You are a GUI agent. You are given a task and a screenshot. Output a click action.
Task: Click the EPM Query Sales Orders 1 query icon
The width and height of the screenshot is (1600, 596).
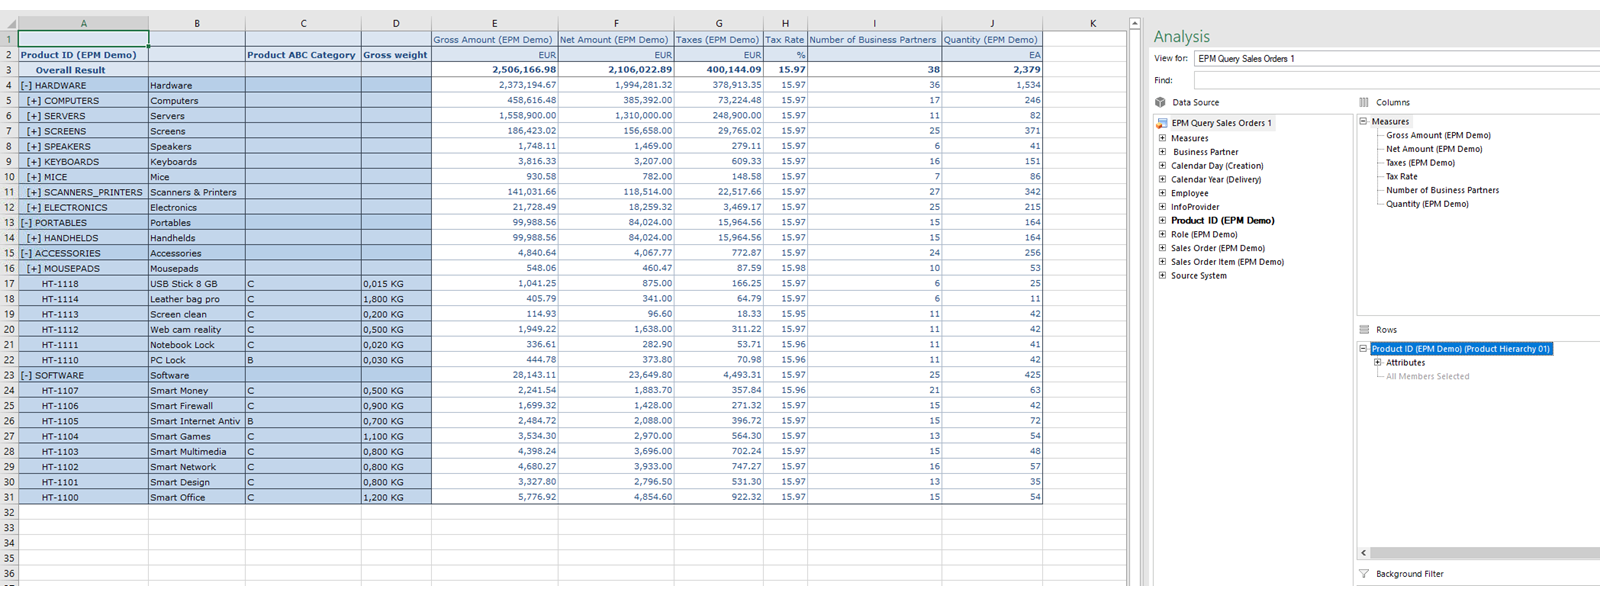point(1162,123)
